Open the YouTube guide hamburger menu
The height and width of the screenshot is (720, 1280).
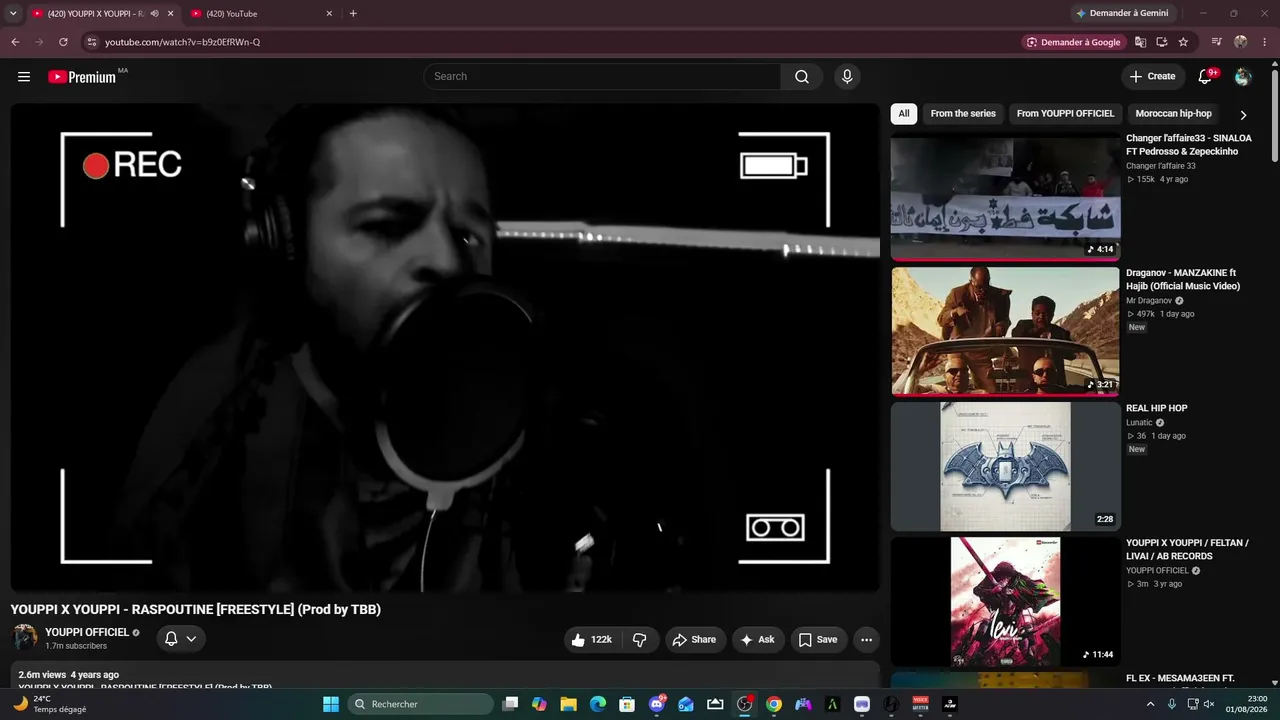pos(24,77)
